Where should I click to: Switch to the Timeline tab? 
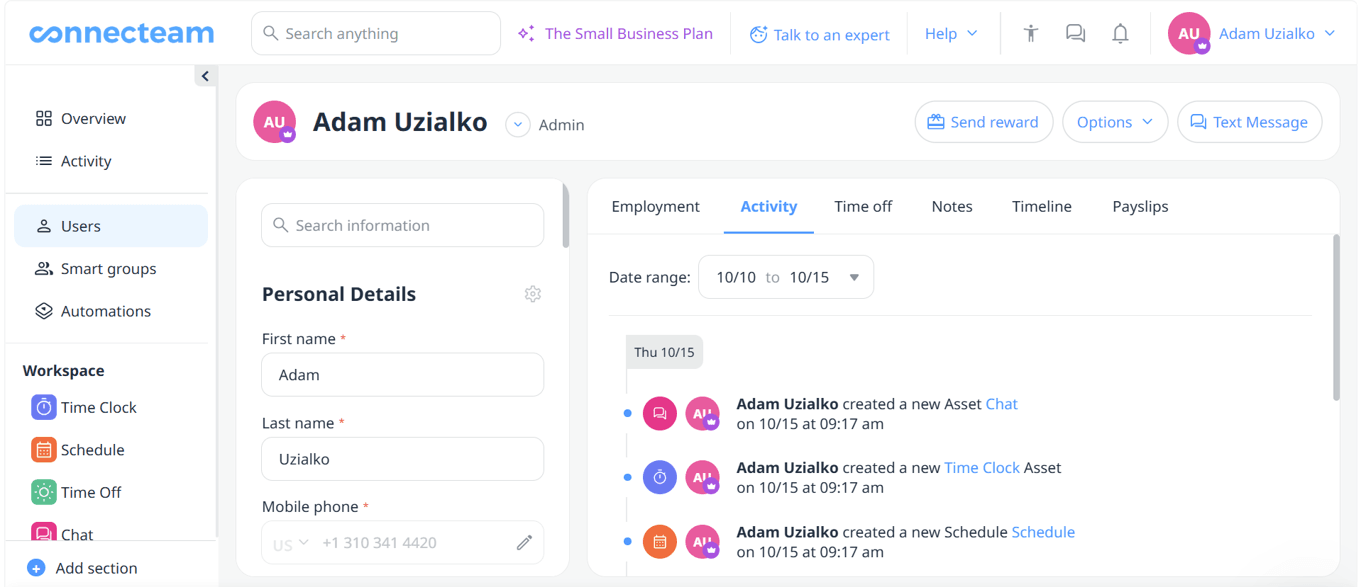click(1041, 206)
